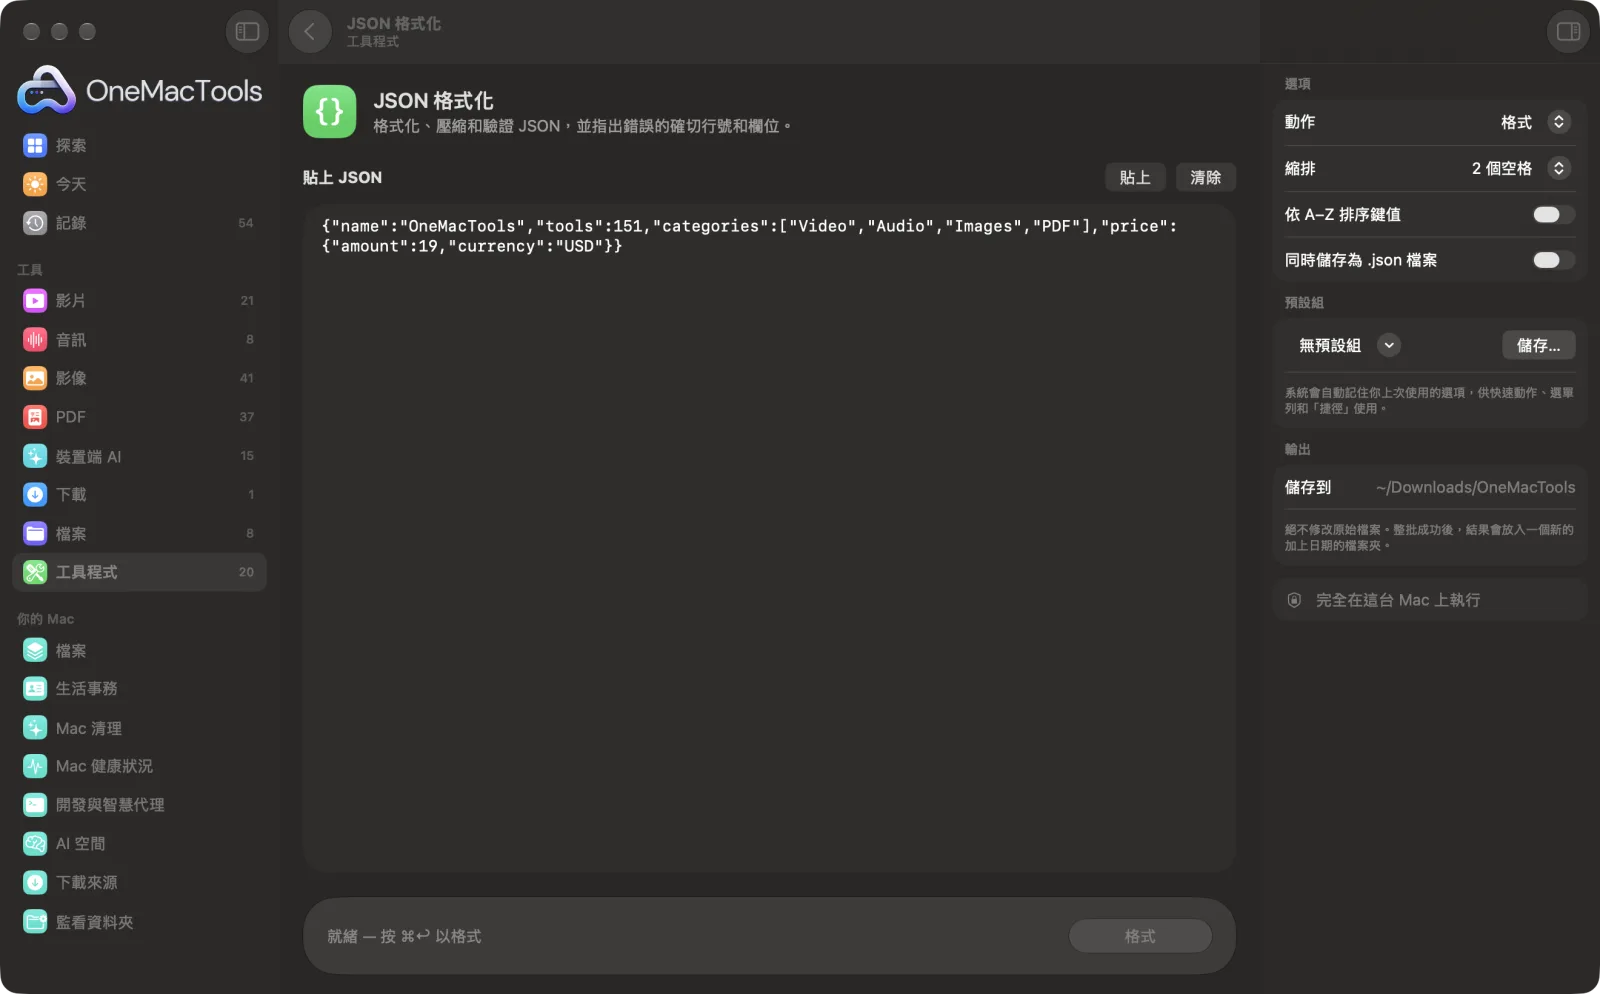Open the 探索 section icon
This screenshot has width=1600, height=994.
(35, 146)
